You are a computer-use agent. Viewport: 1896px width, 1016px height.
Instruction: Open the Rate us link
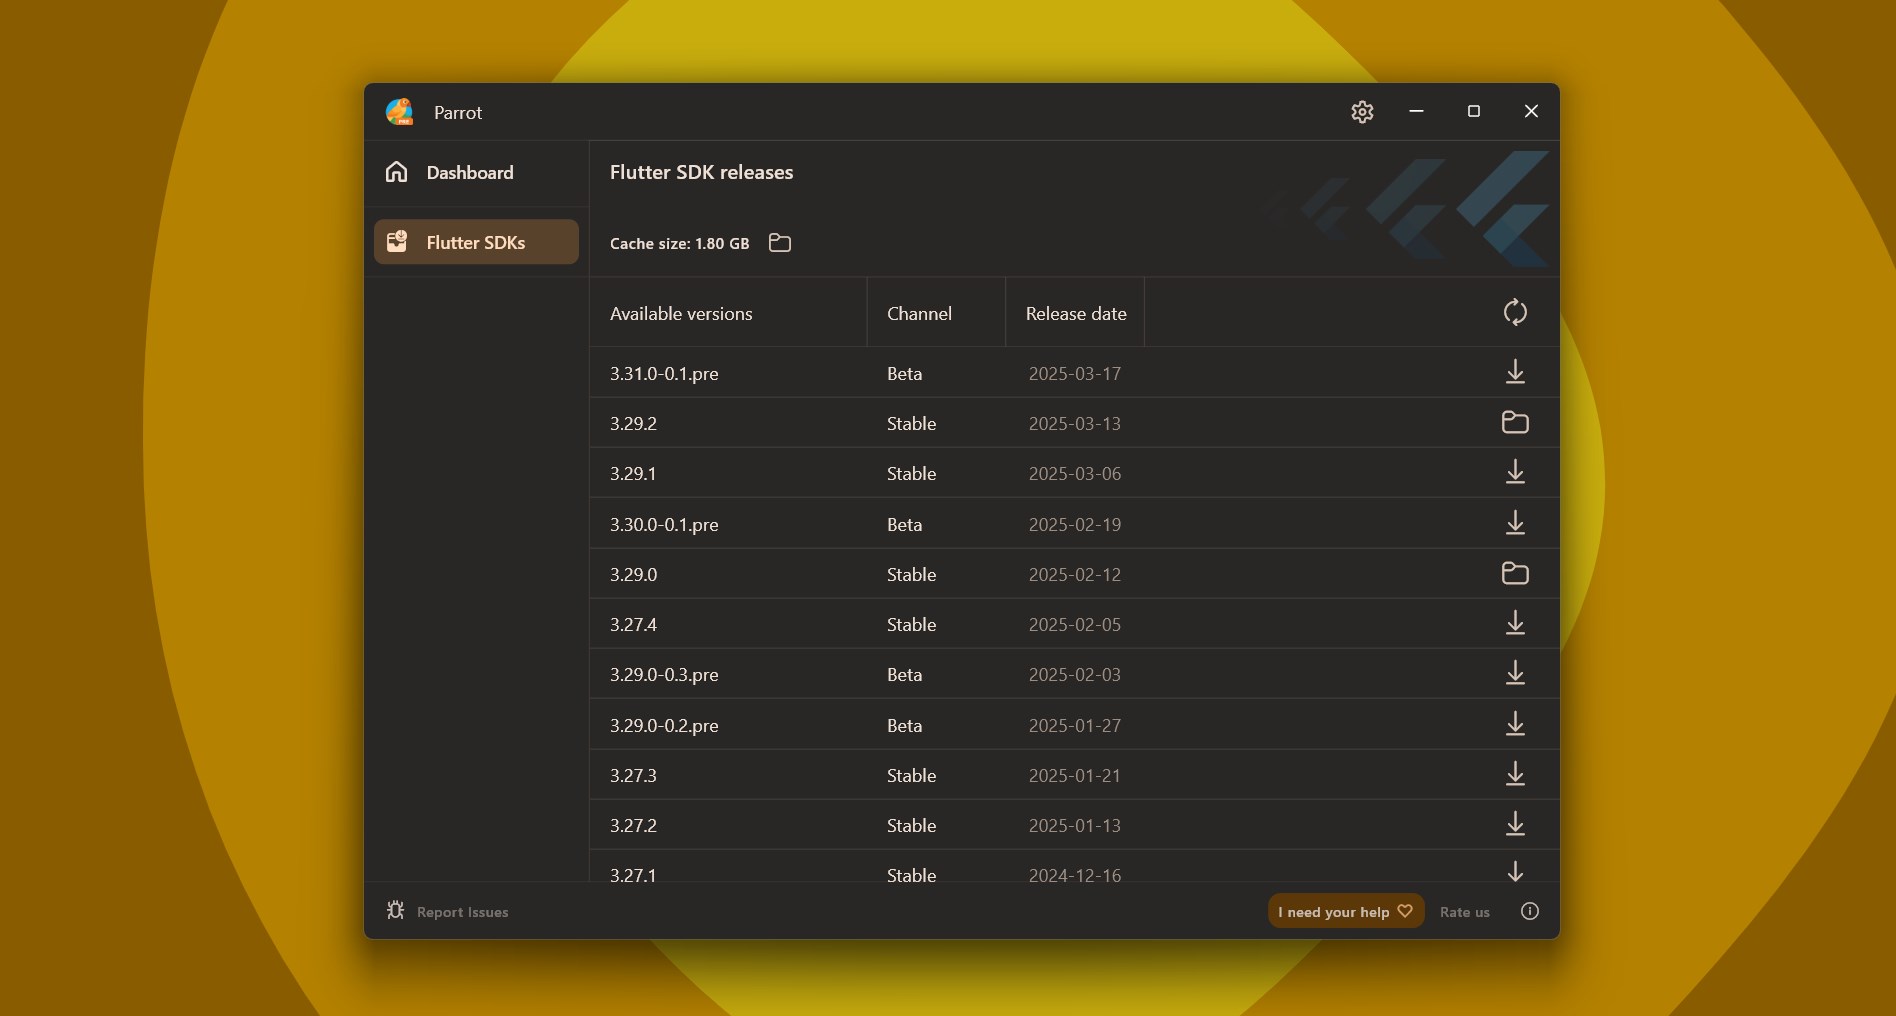tap(1465, 912)
